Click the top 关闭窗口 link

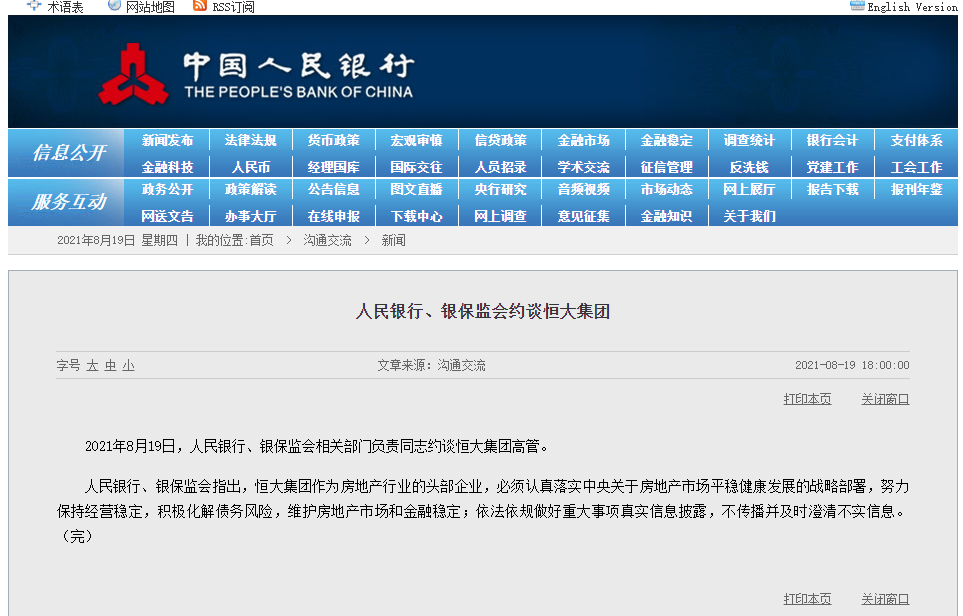click(885, 399)
